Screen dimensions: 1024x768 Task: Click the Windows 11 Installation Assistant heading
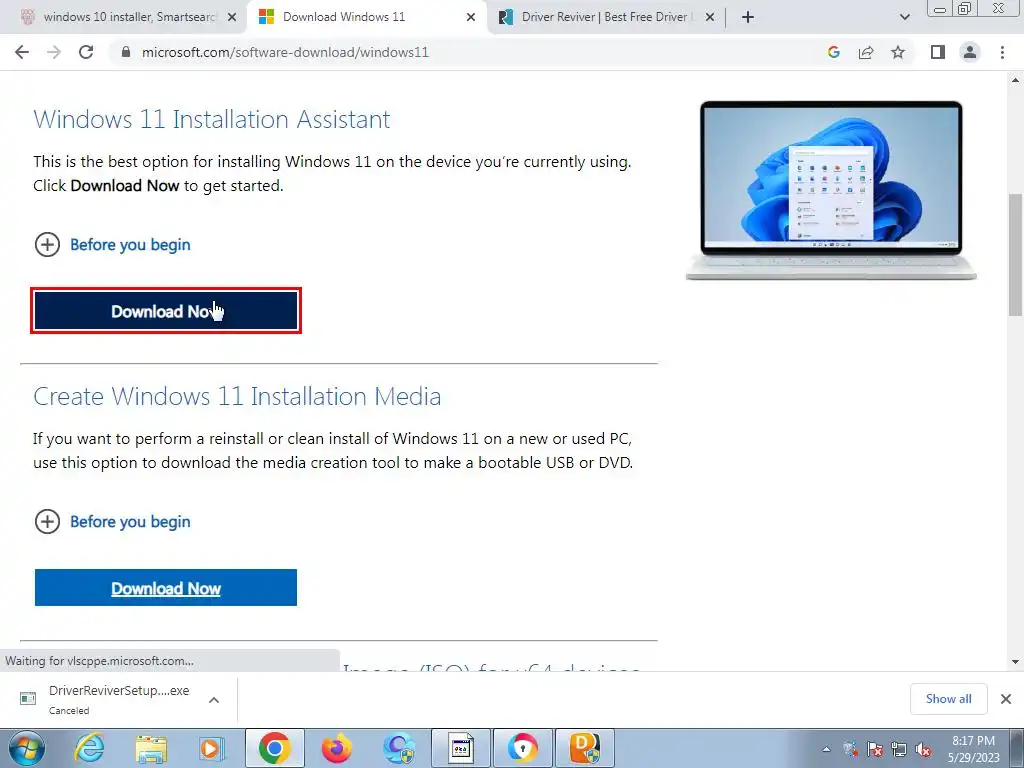click(x=212, y=120)
